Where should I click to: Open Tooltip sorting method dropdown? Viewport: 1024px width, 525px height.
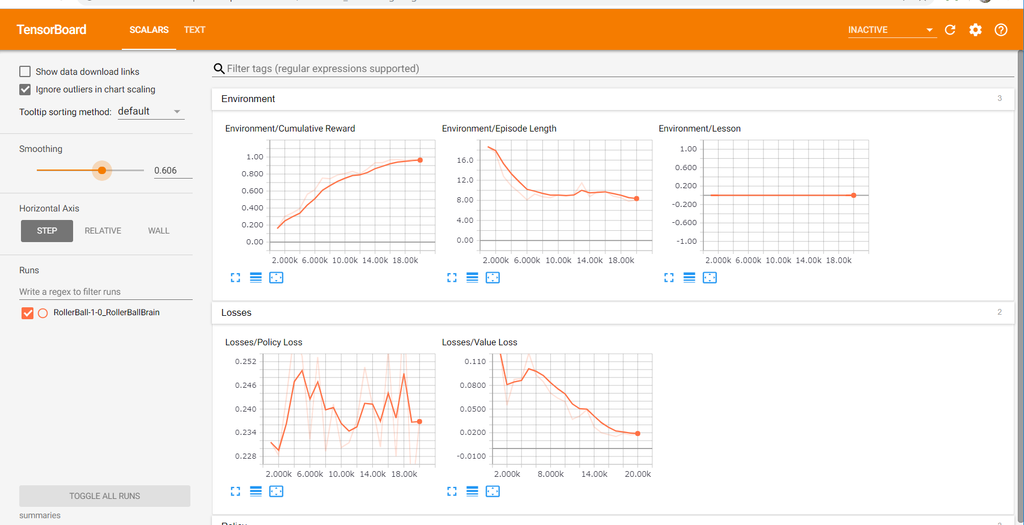click(x=151, y=112)
